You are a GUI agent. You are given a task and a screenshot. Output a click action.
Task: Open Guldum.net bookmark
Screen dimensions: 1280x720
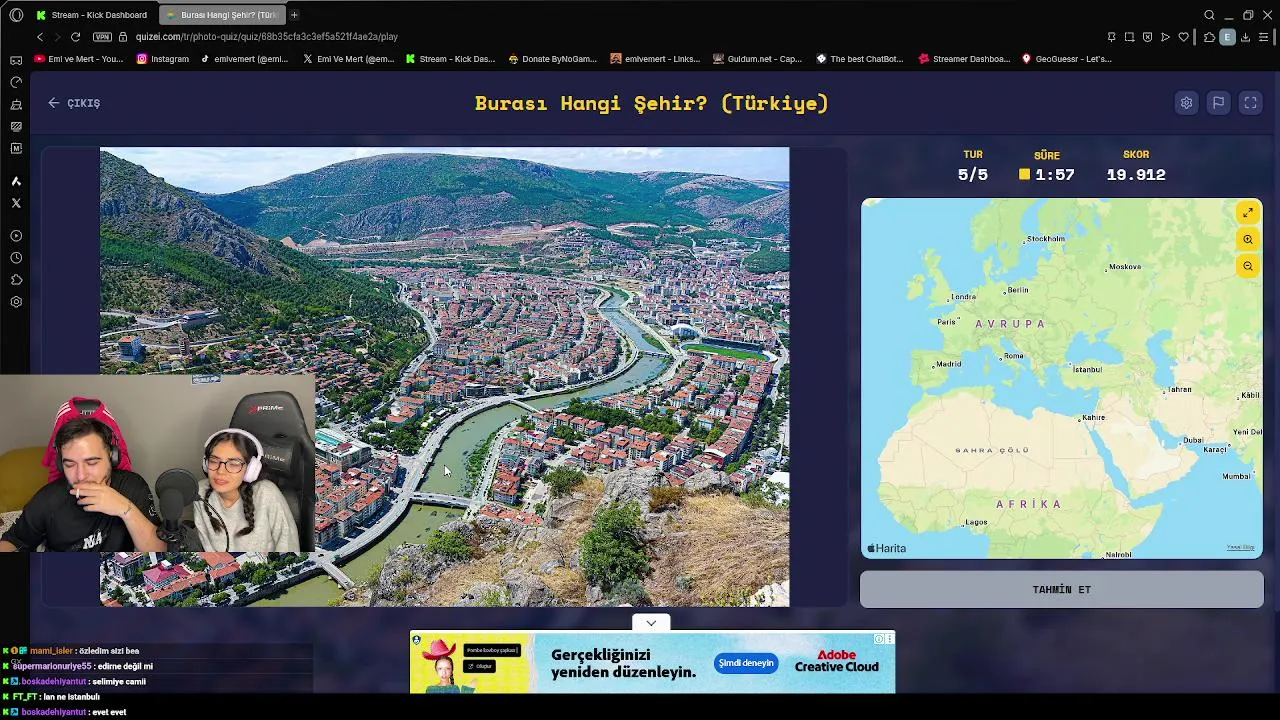(x=757, y=59)
